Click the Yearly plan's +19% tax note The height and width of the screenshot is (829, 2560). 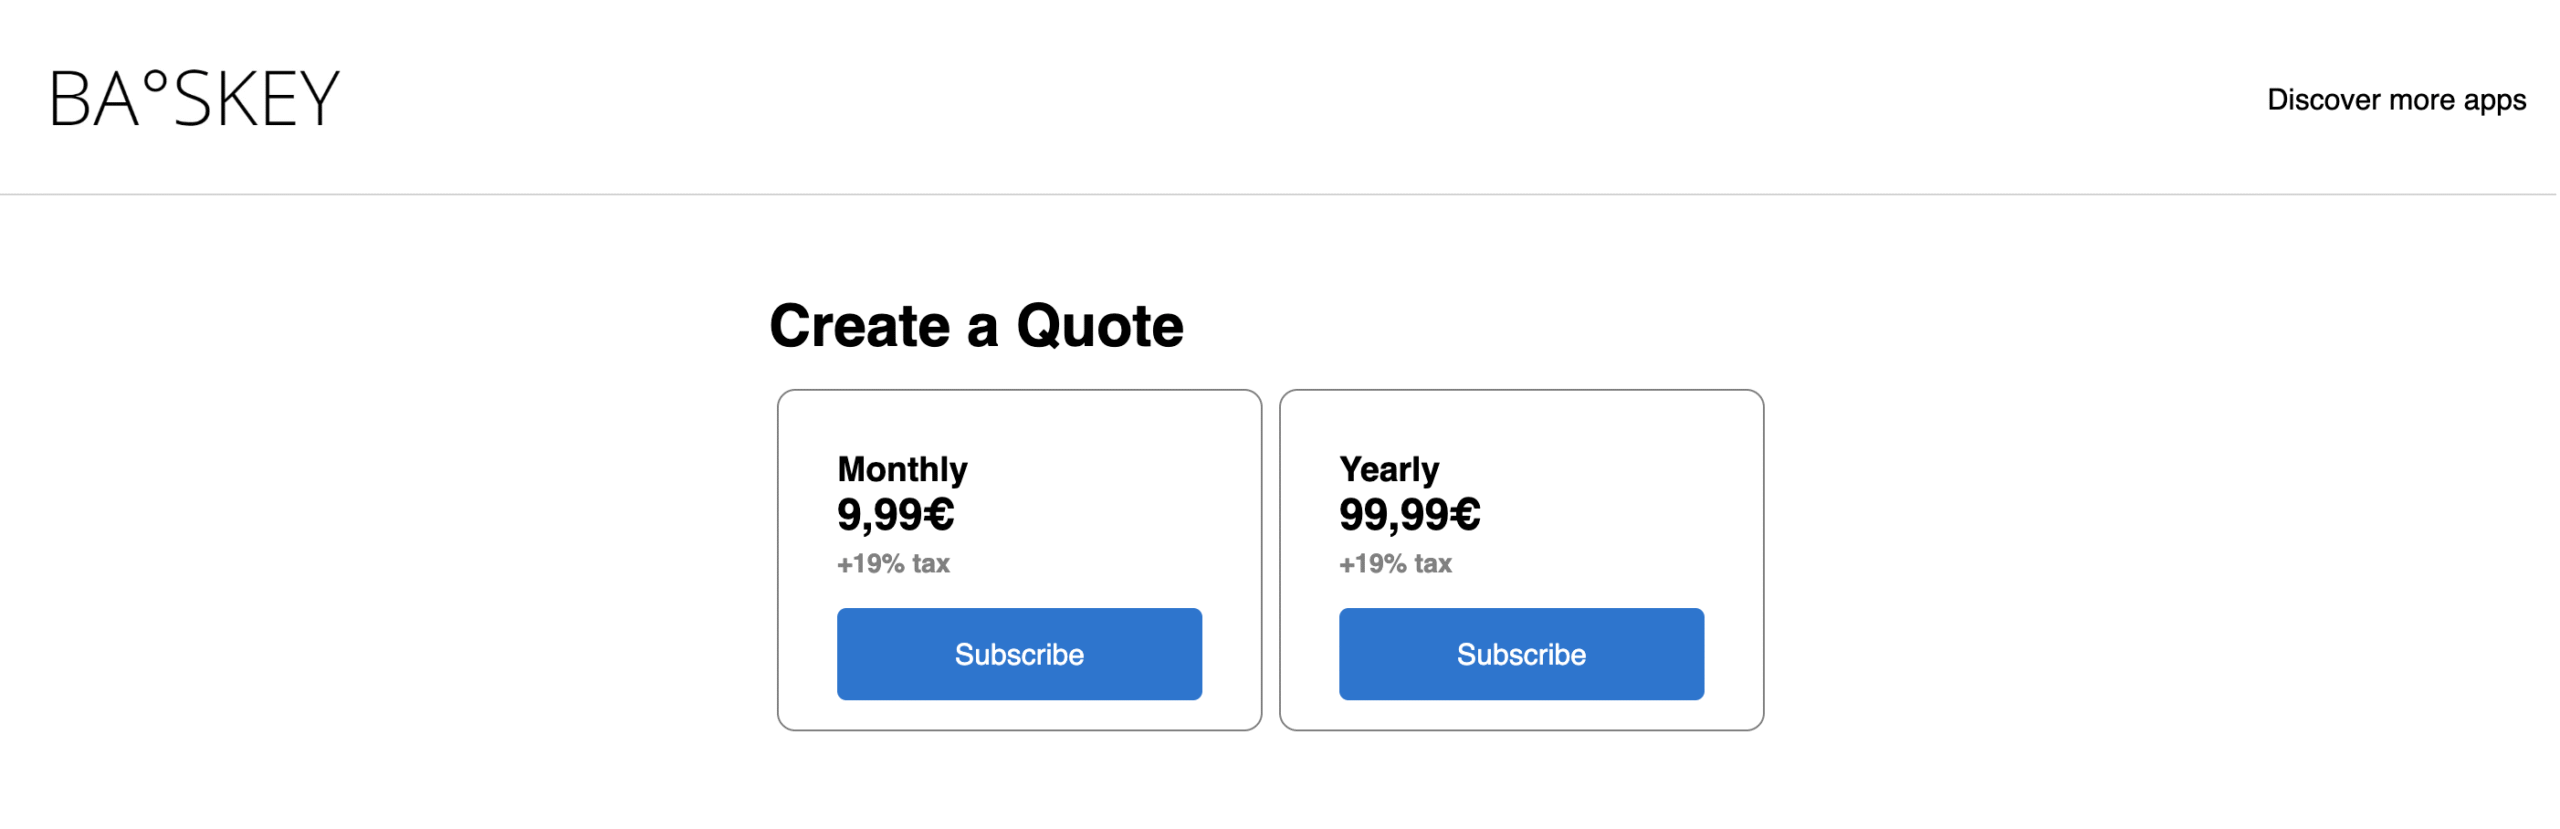(1395, 564)
